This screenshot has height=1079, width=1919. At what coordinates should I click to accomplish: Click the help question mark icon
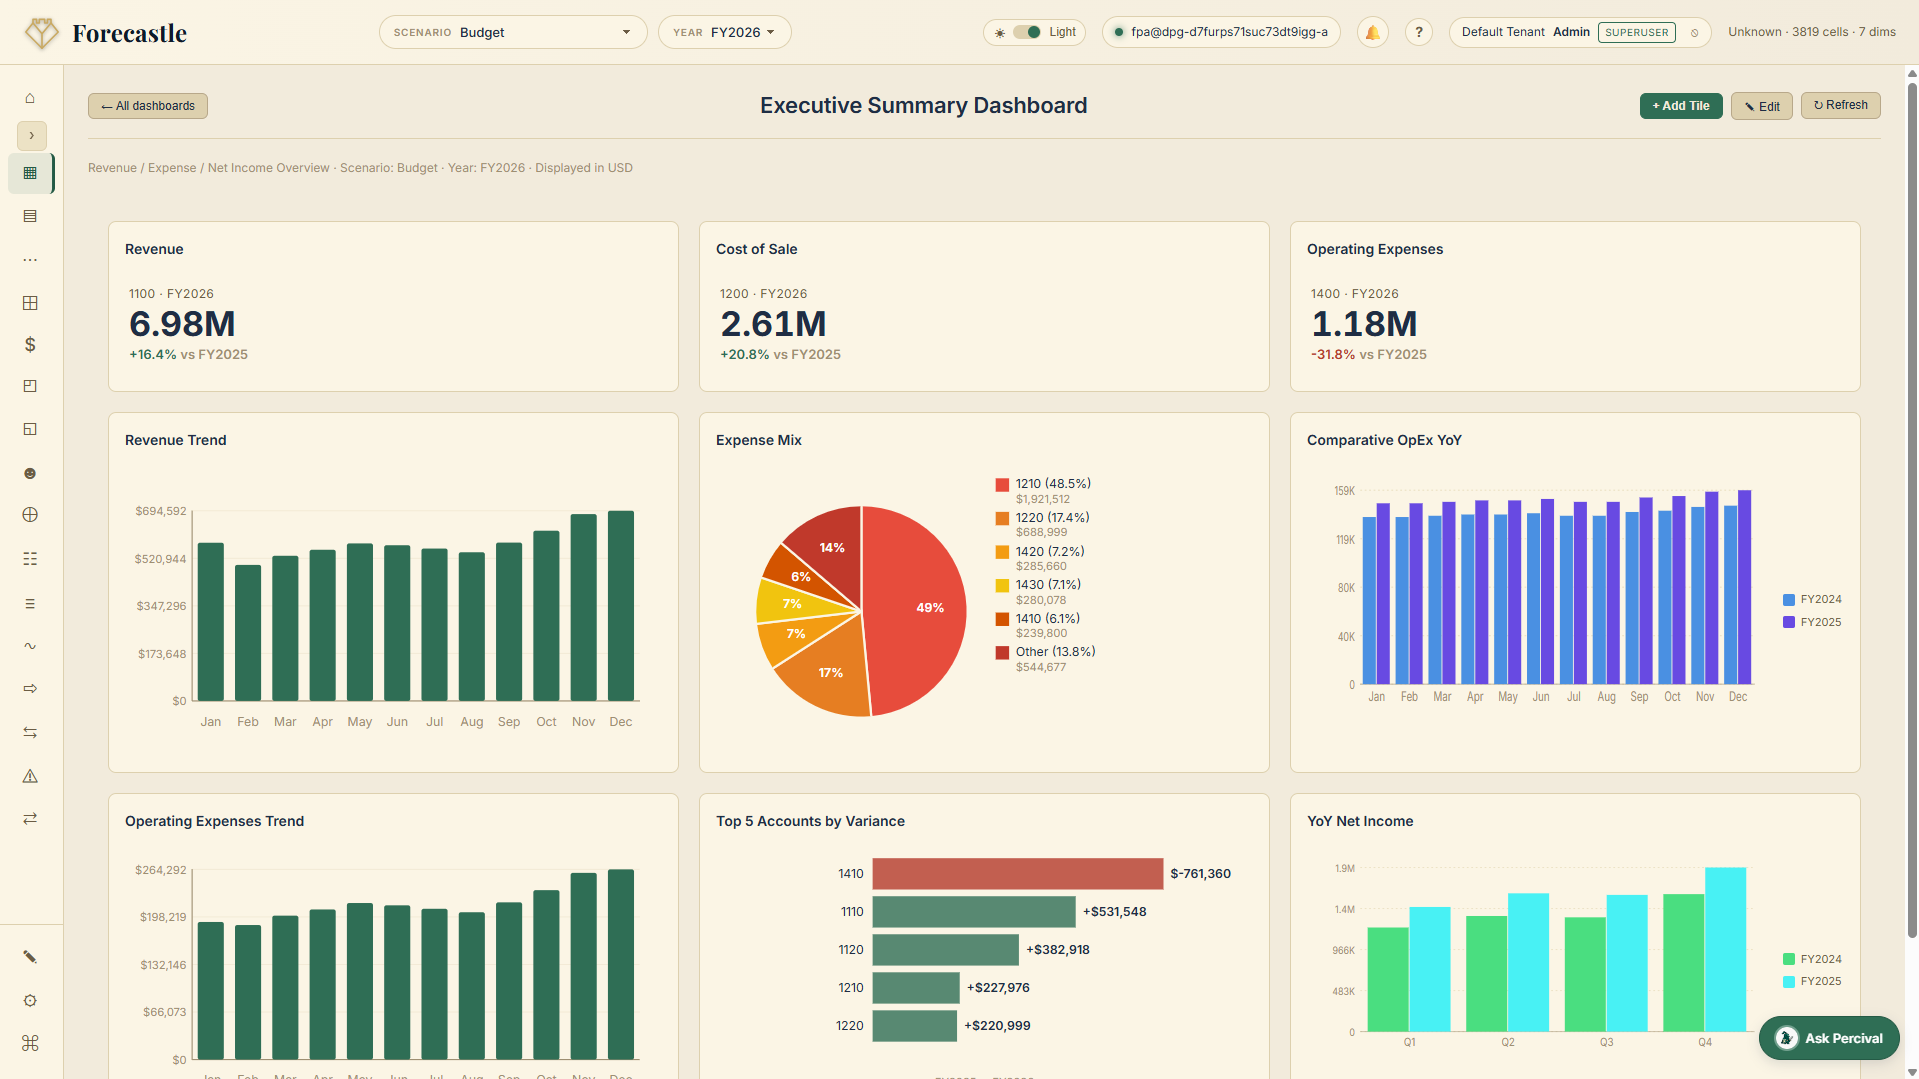[1418, 31]
